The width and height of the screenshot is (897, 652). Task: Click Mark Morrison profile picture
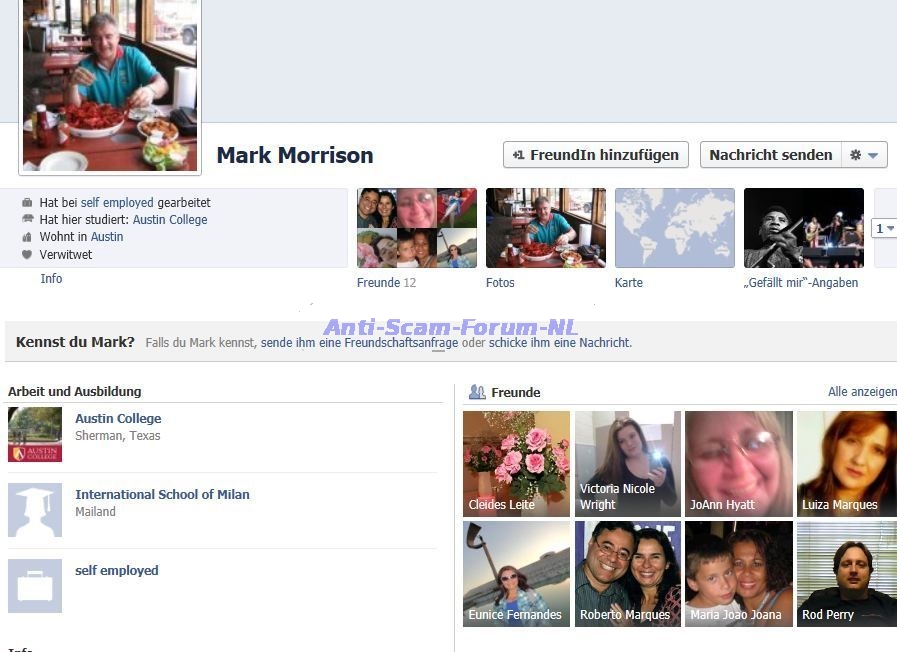pyautogui.click(x=110, y=85)
